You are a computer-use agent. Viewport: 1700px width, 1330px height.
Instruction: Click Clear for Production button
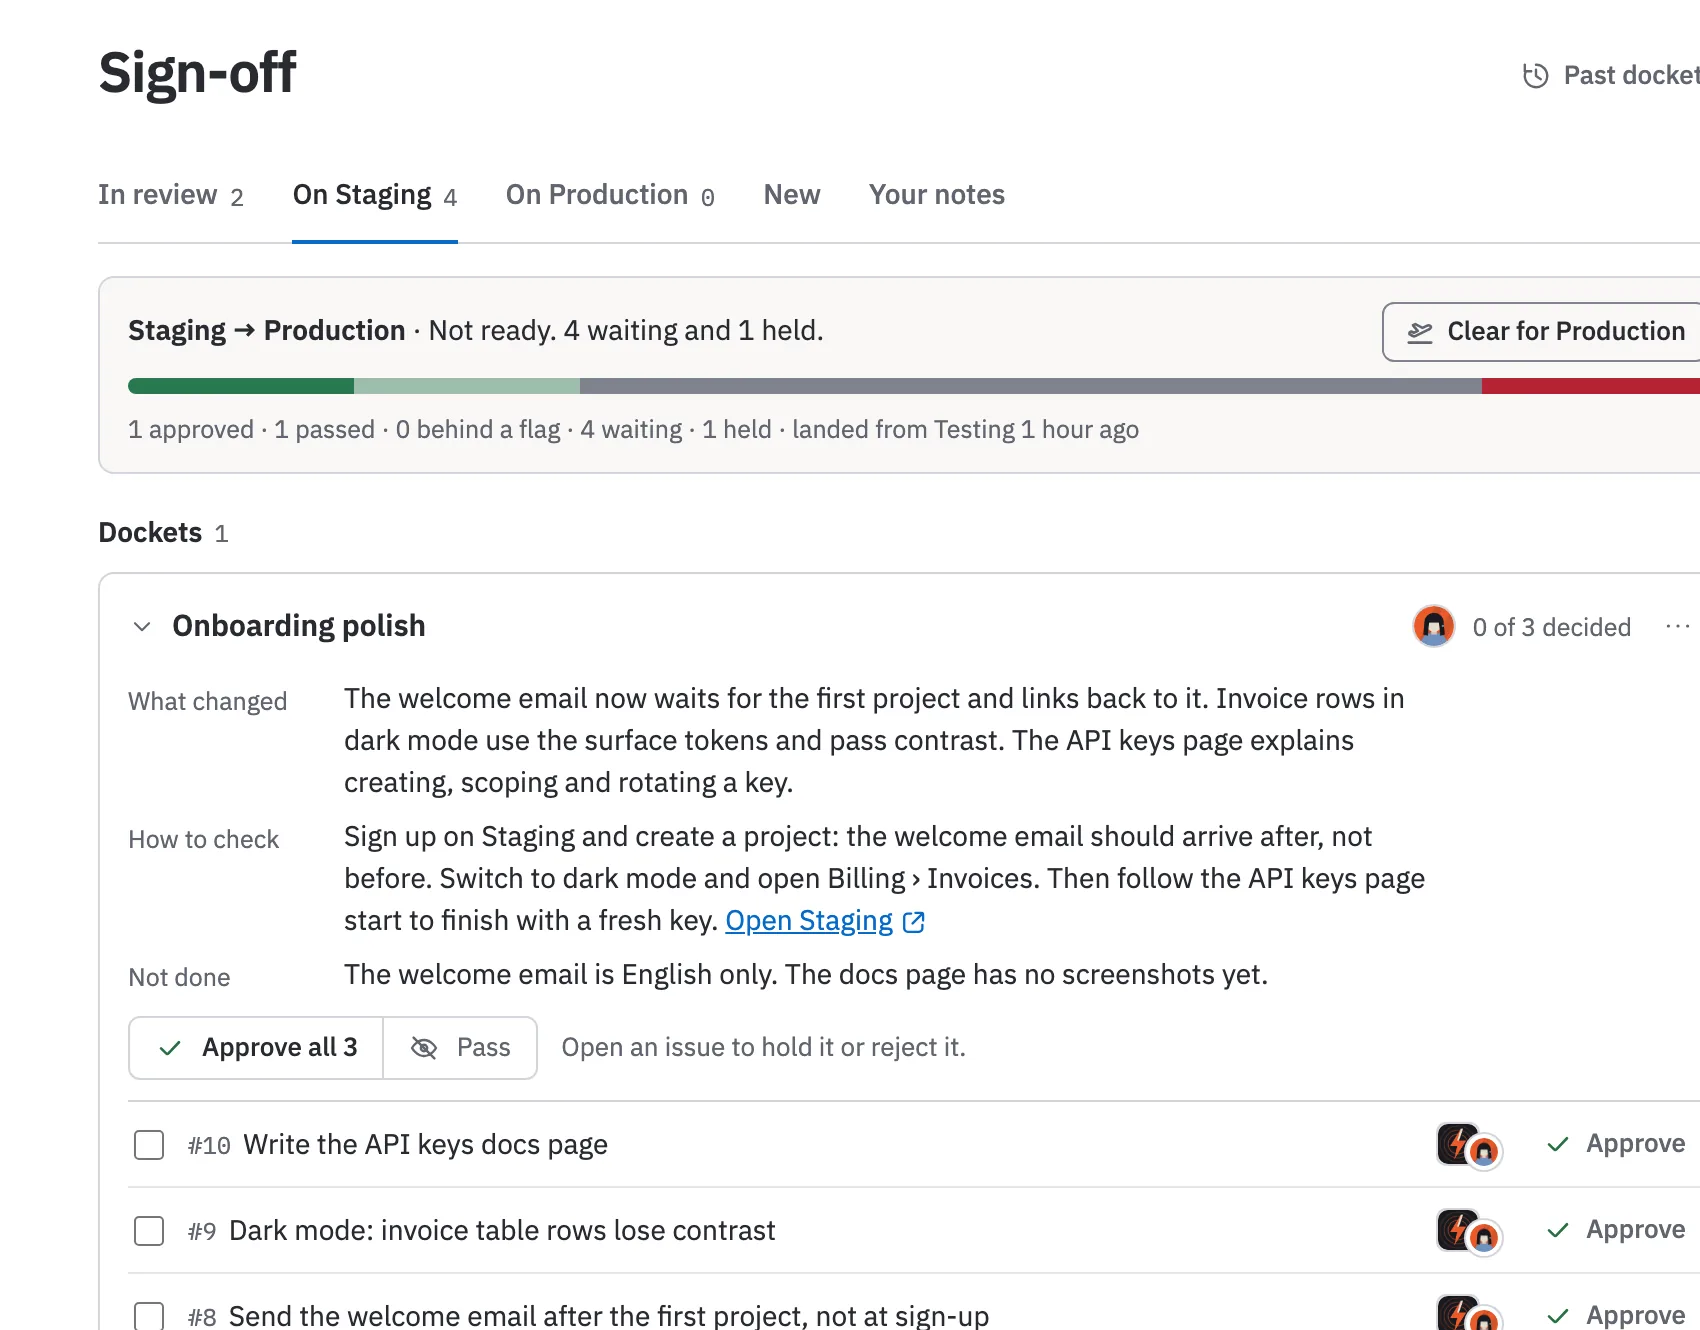click(1541, 332)
